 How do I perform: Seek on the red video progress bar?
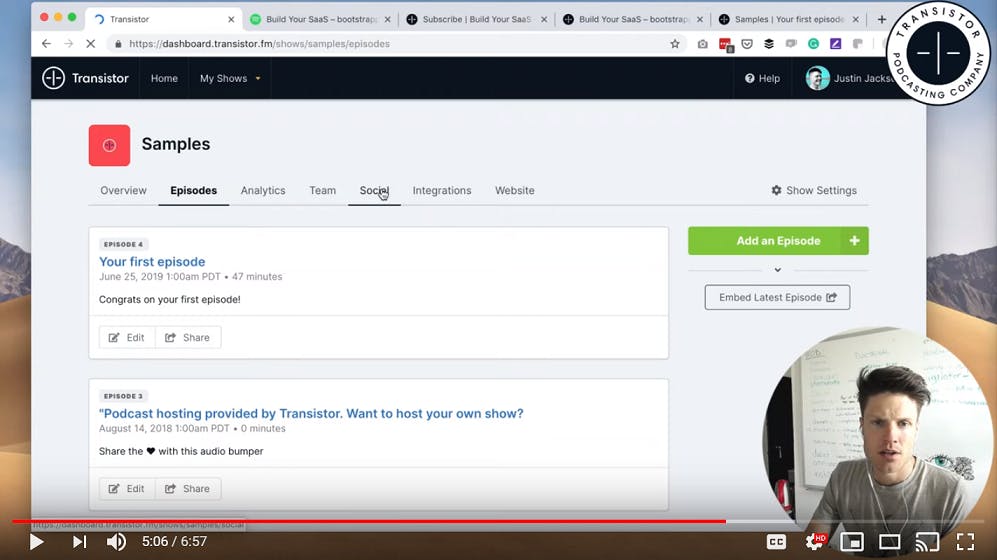[498, 521]
